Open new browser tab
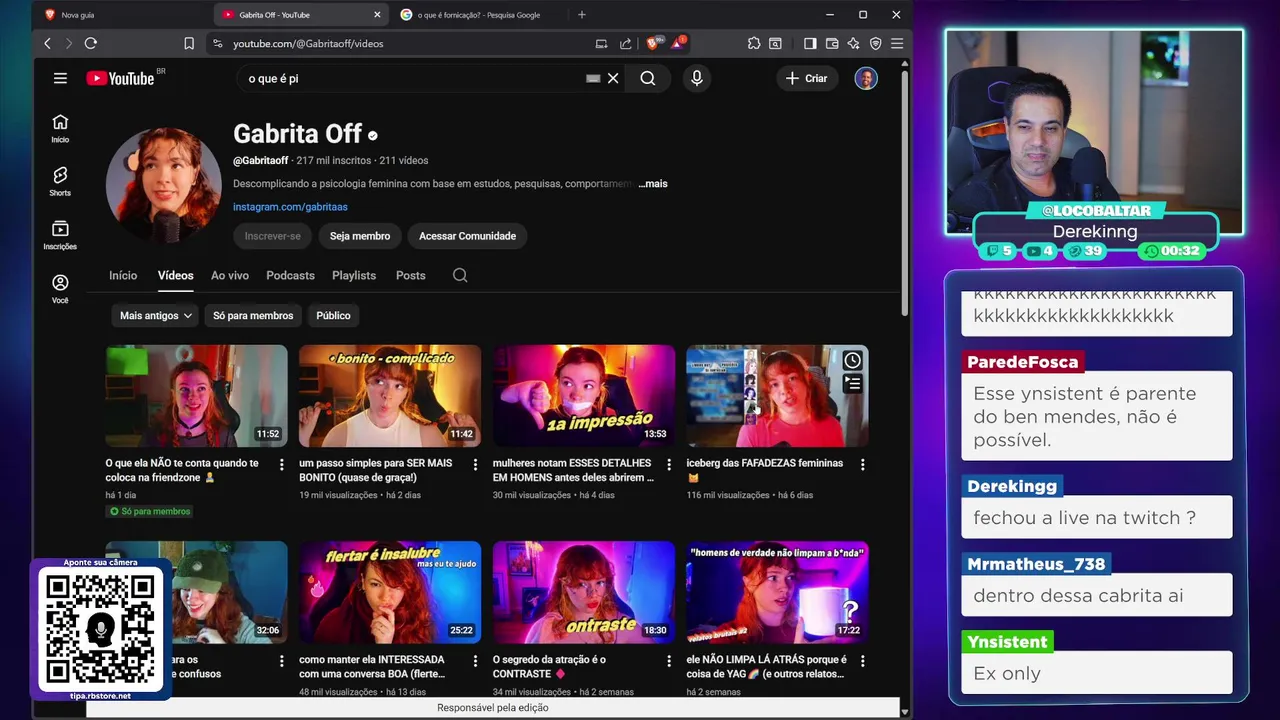Screen dimensions: 1280x720 pos(582,15)
